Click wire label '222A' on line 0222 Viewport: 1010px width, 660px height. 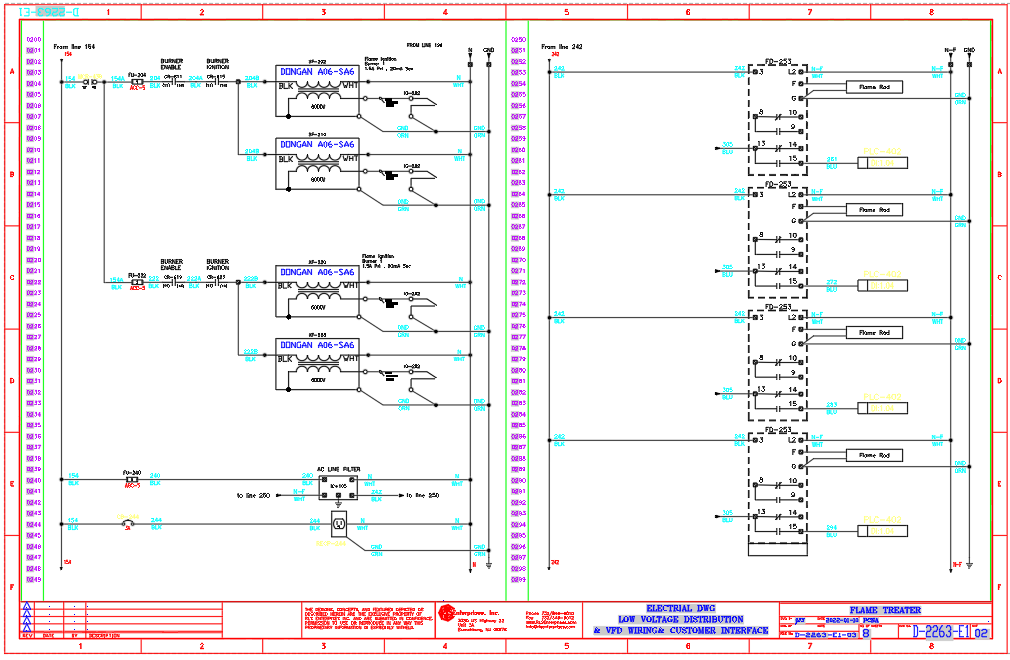click(x=195, y=279)
